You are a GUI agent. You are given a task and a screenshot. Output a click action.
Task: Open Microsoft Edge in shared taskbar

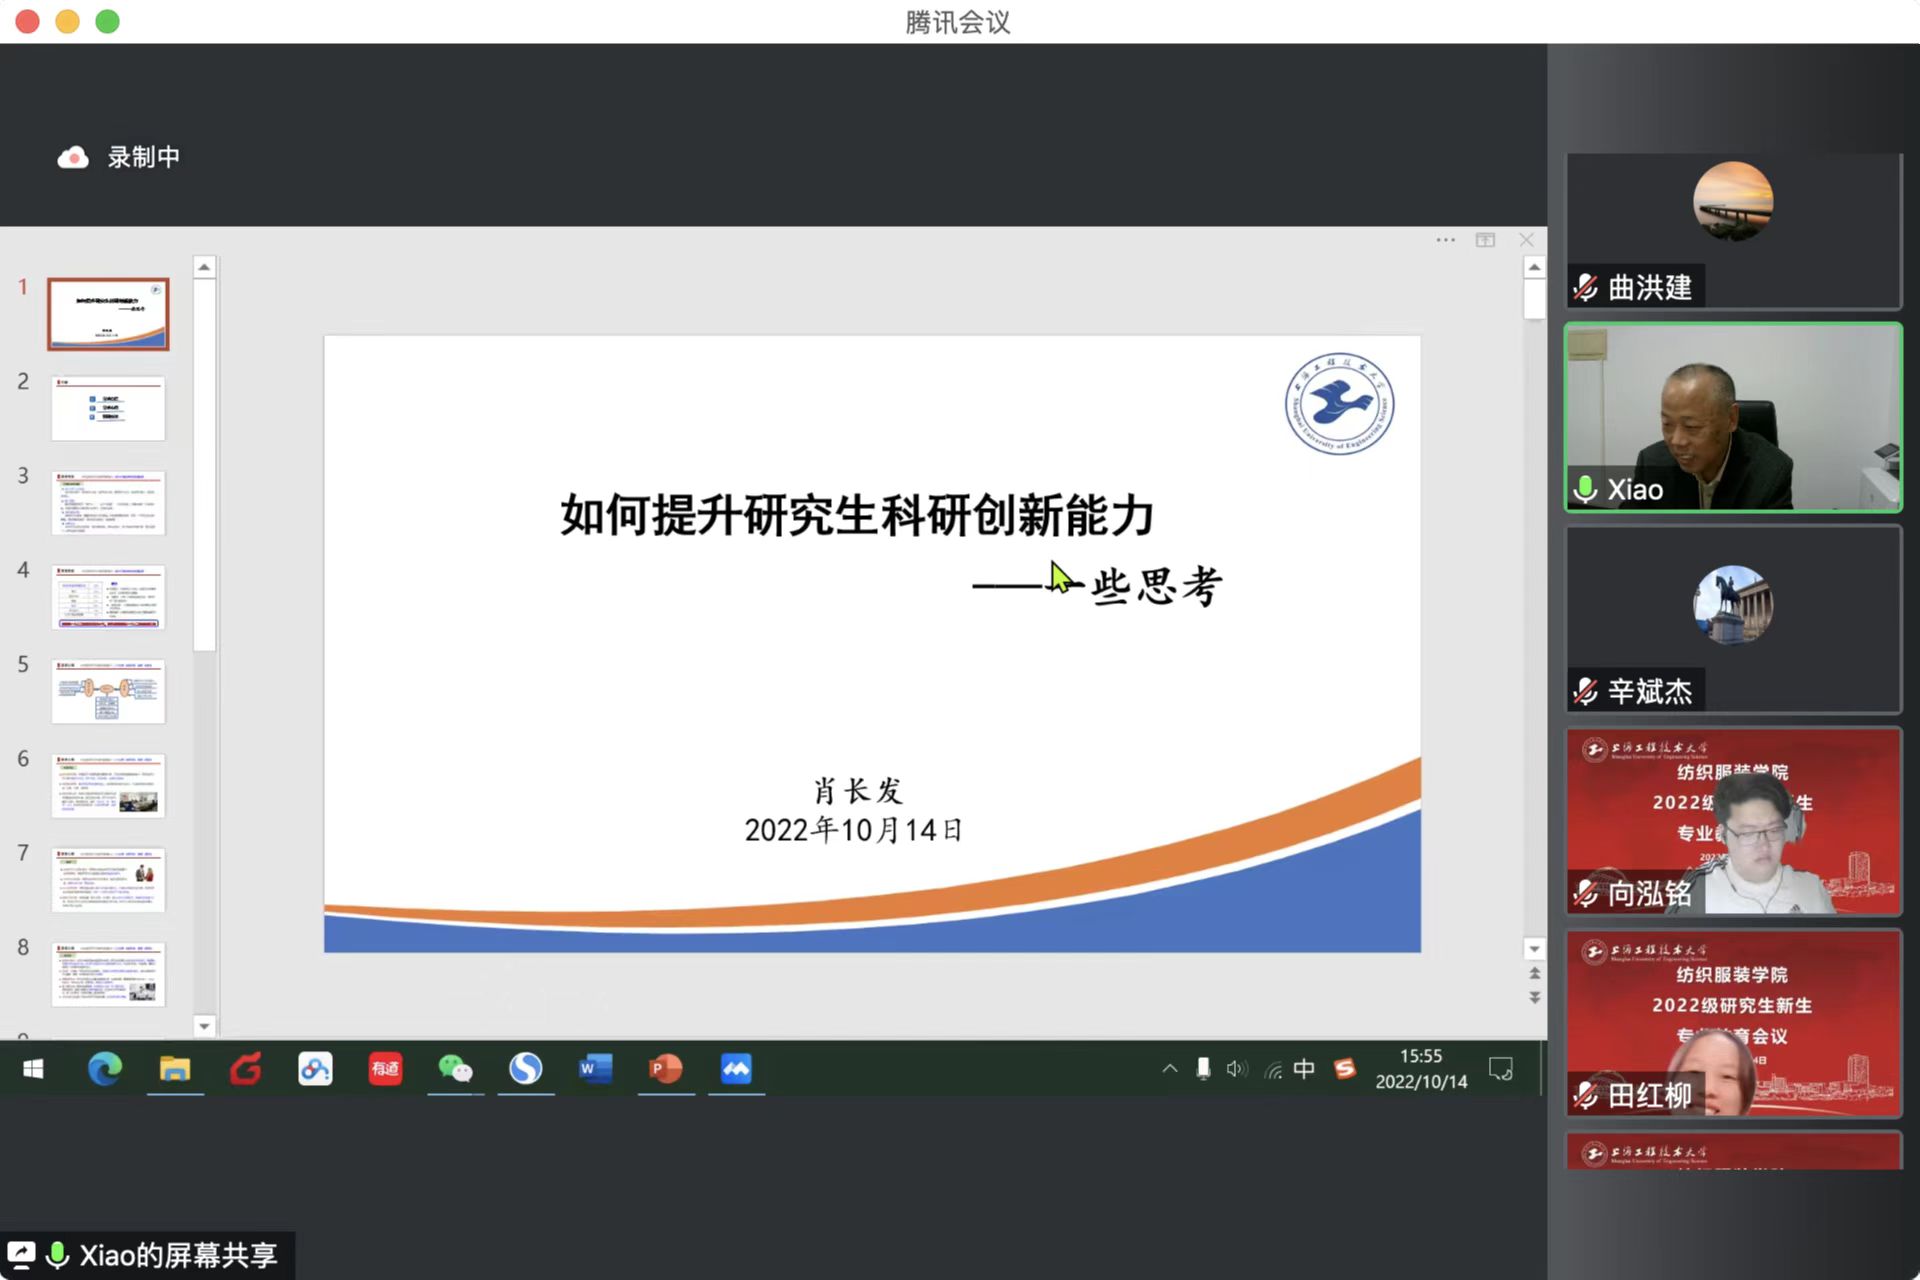(x=105, y=1069)
